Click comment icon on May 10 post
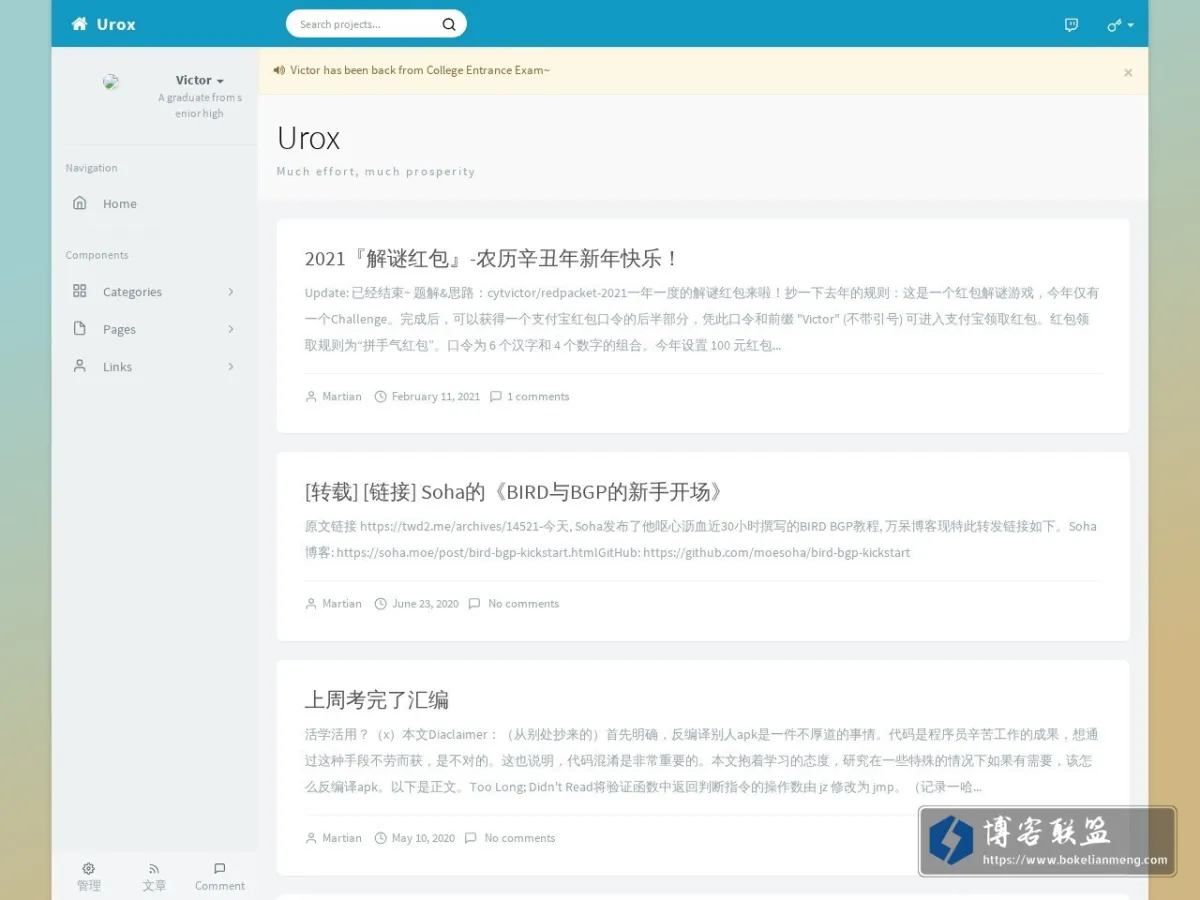 470,838
